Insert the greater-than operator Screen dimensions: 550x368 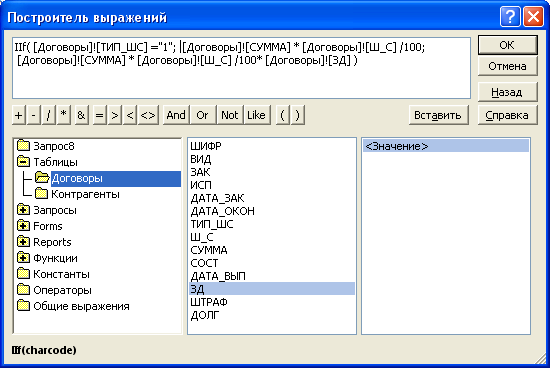coord(115,115)
